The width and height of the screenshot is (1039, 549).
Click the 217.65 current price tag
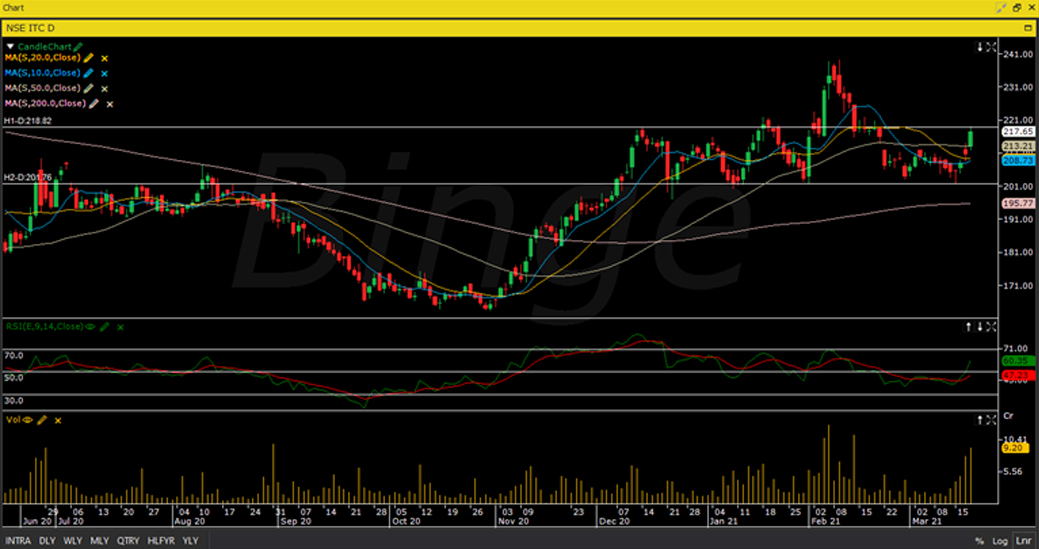click(x=1018, y=132)
